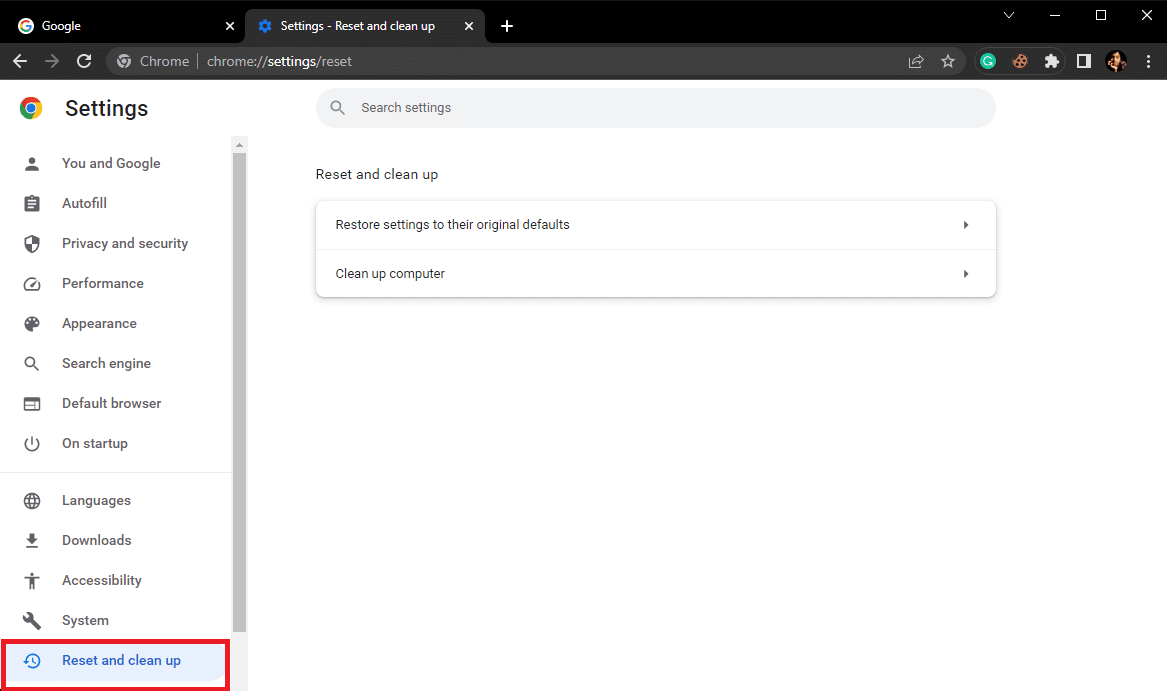Close the Google tab

pyautogui.click(x=230, y=26)
